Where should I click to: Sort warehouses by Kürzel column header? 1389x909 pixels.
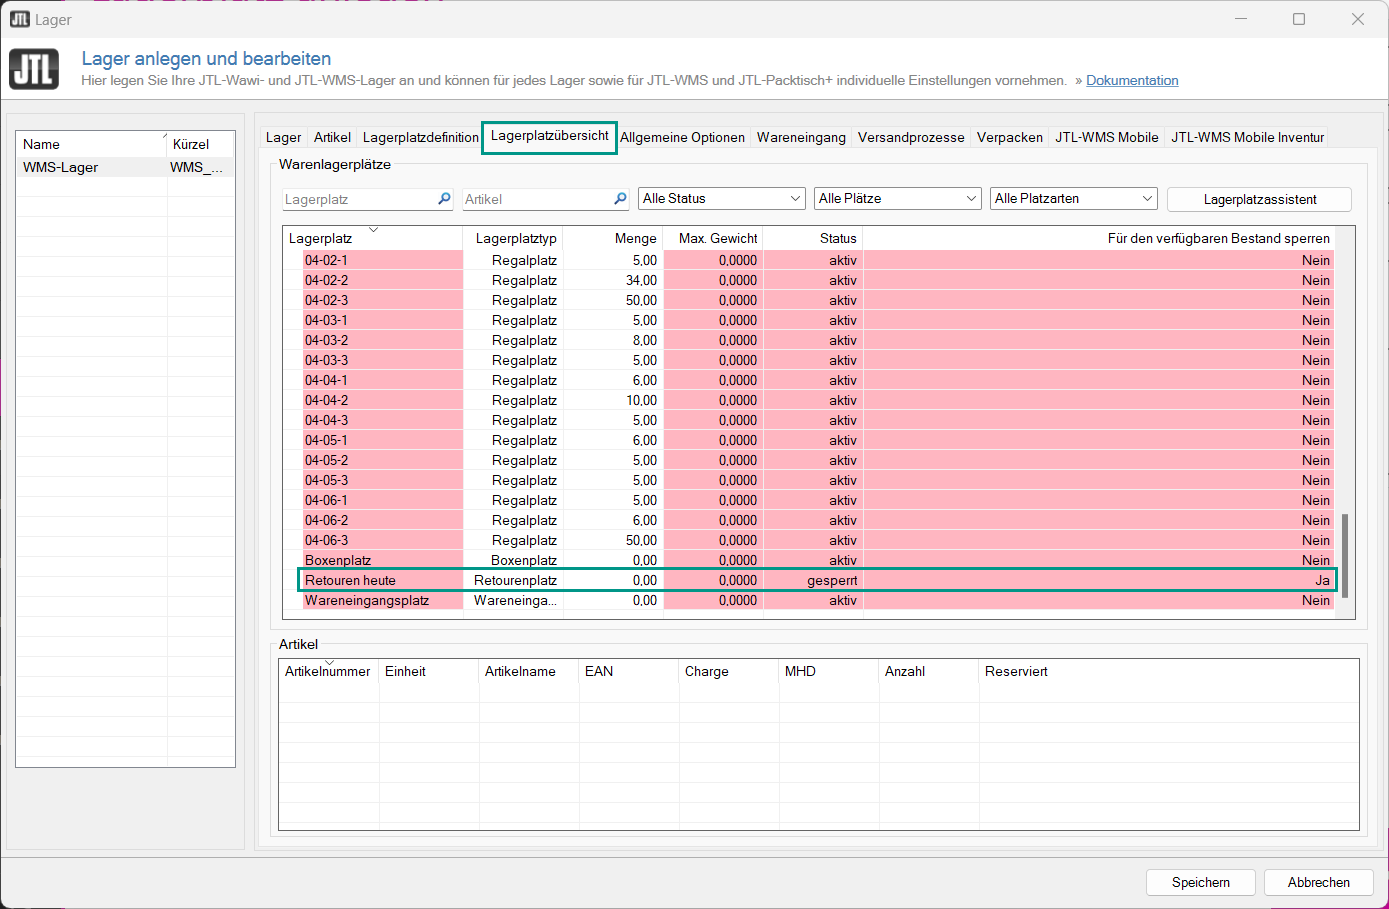[201, 144]
